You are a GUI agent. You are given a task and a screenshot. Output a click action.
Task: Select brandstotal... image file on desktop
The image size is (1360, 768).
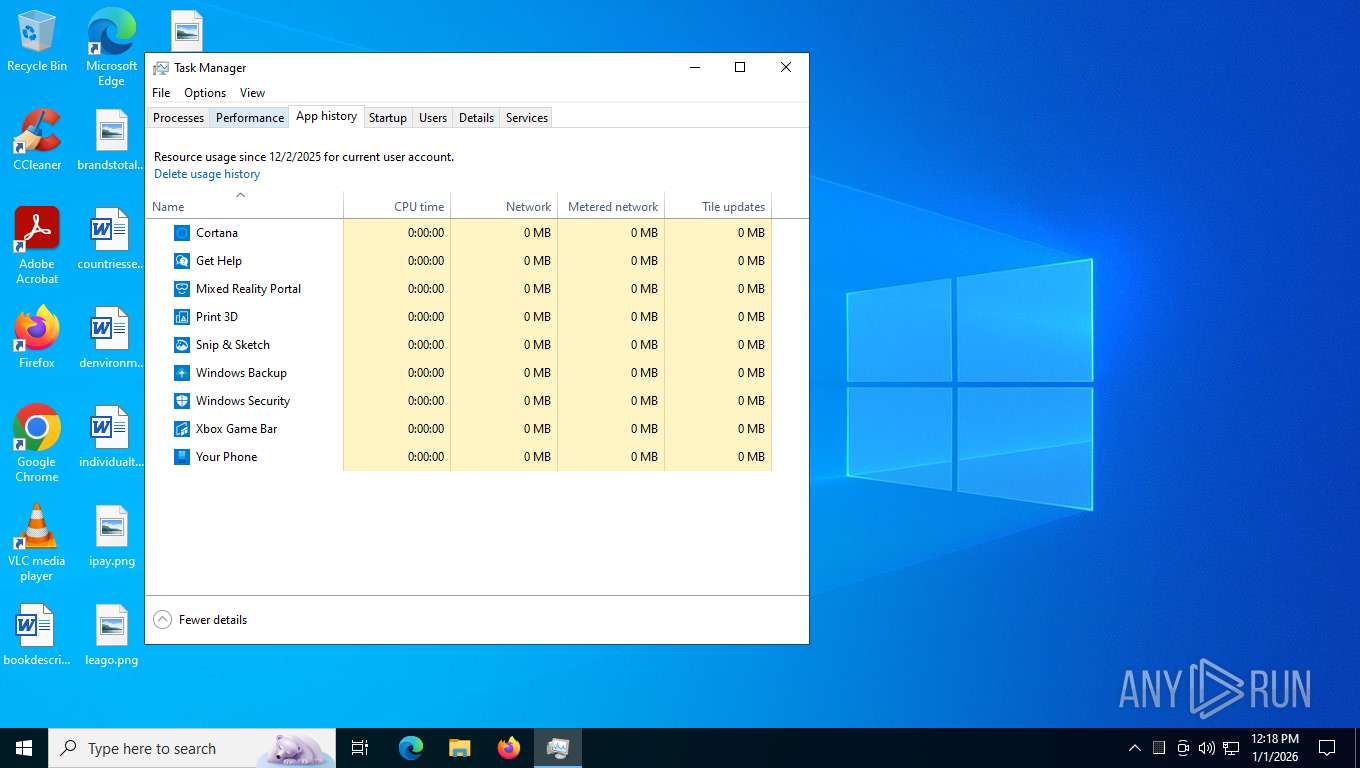111,140
